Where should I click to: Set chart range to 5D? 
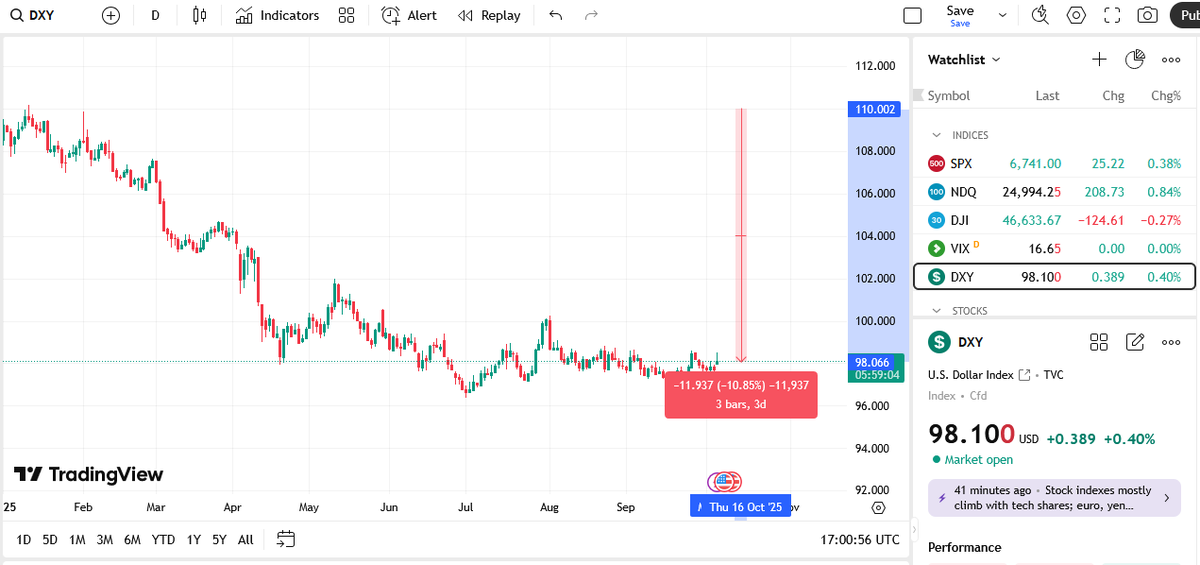point(51,540)
